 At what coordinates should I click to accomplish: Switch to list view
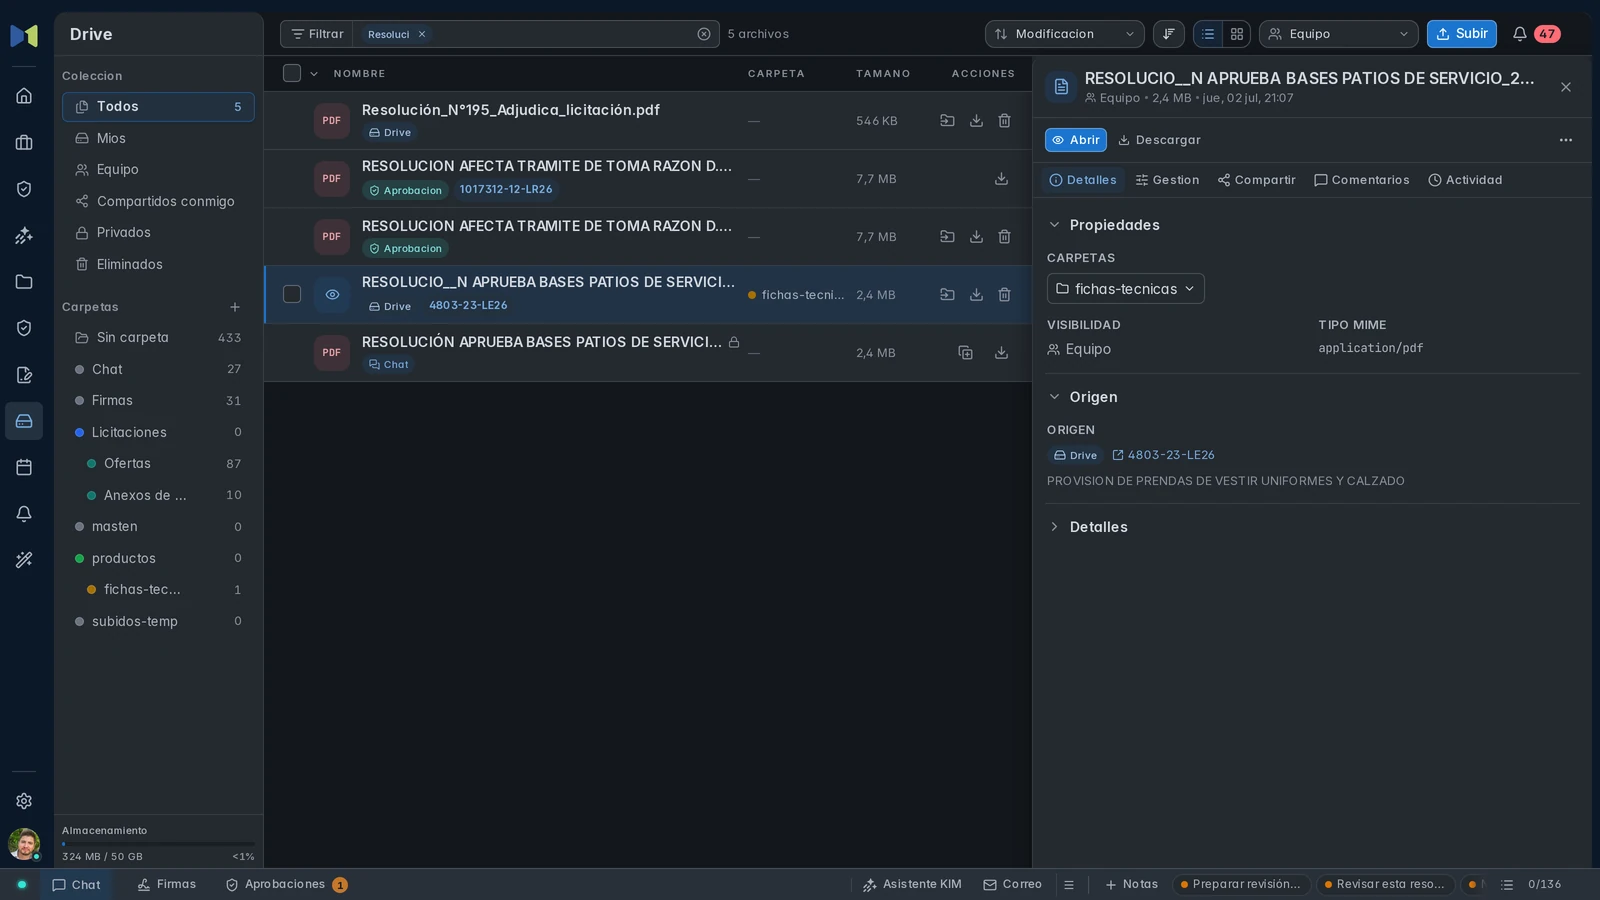click(x=1208, y=34)
